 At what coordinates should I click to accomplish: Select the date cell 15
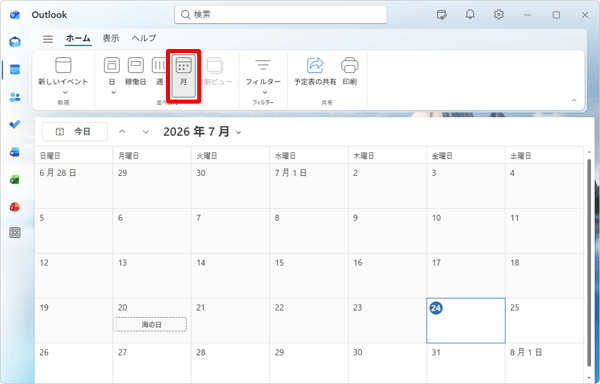(x=308, y=276)
